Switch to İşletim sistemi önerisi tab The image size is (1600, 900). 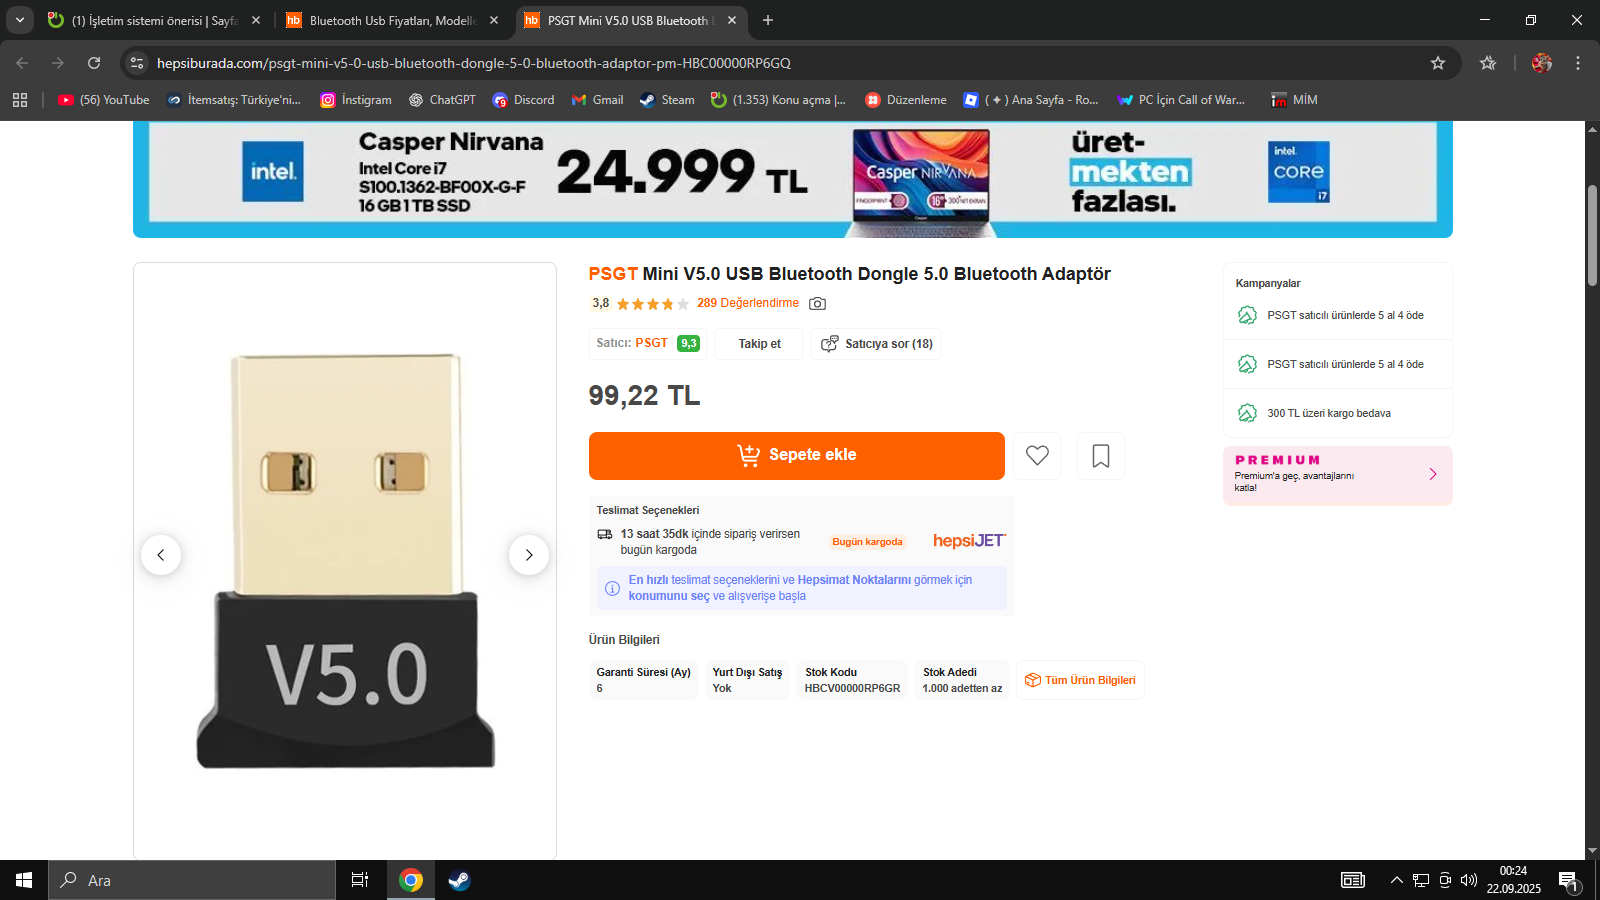point(155,20)
